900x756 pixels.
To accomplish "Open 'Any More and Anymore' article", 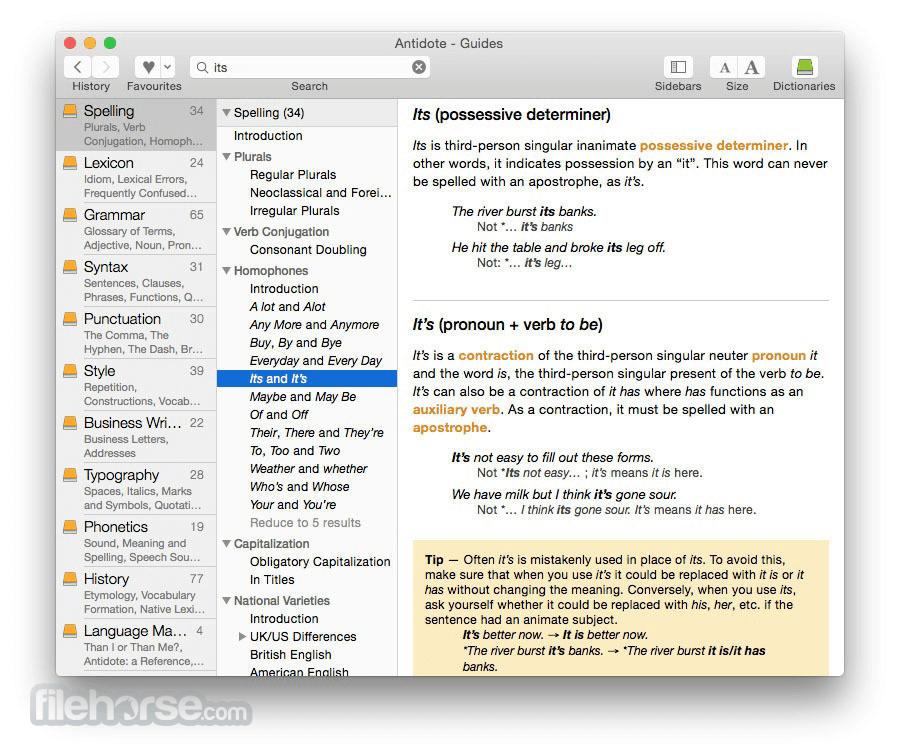I will pos(315,325).
